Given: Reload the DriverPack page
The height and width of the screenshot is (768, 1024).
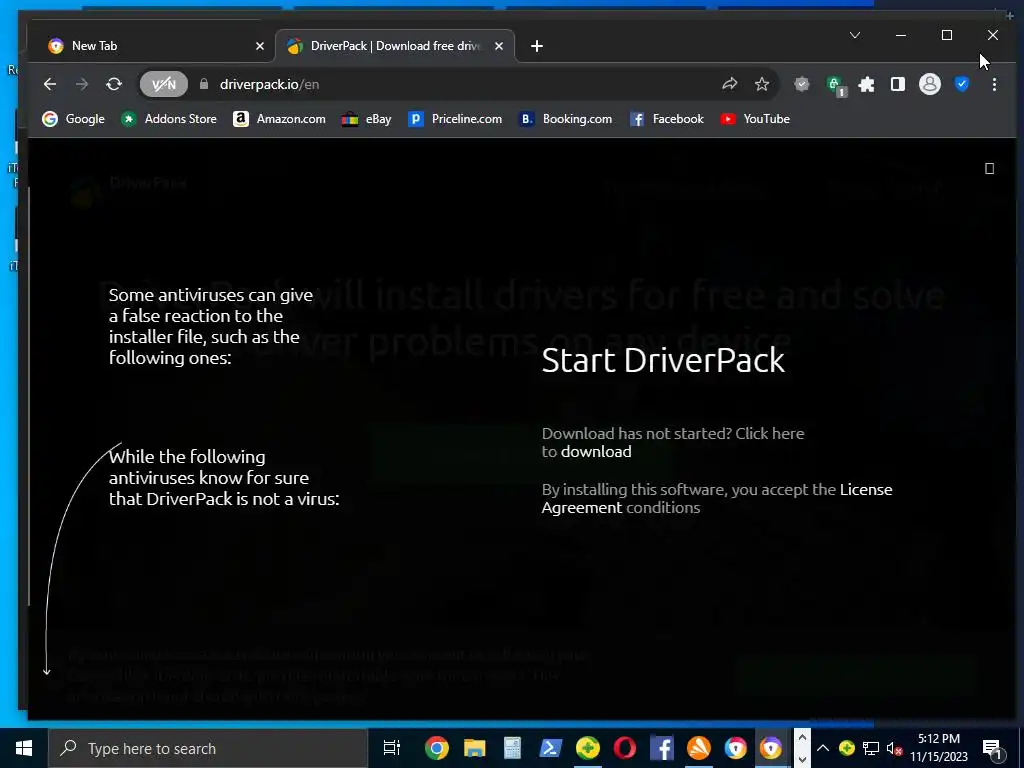Looking at the screenshot, I should click(x=114, y=84).
